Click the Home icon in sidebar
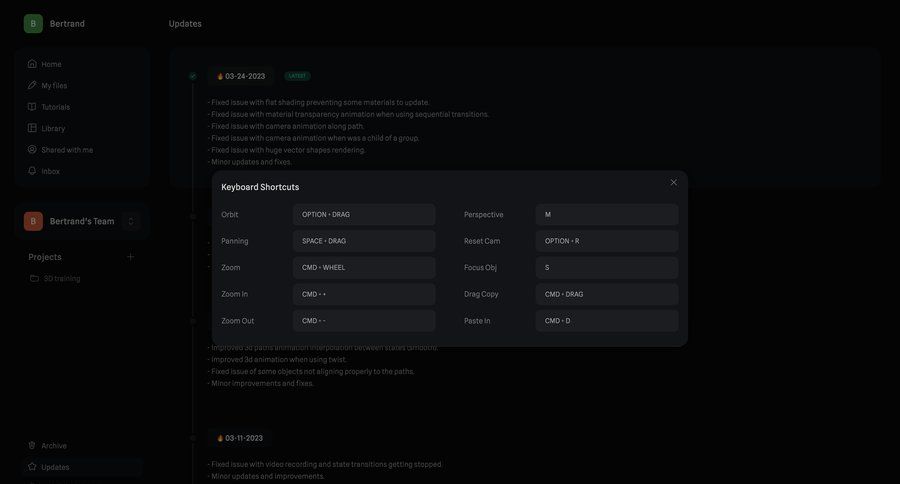 point(32,64)
